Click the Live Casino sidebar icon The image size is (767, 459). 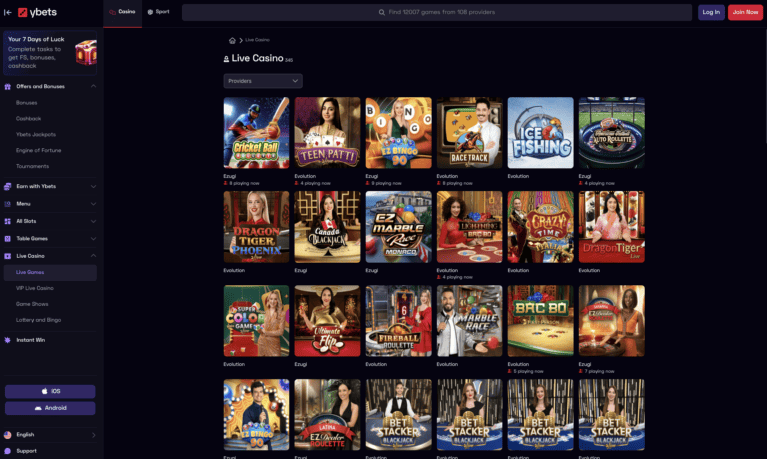click(x=7, y=256)
